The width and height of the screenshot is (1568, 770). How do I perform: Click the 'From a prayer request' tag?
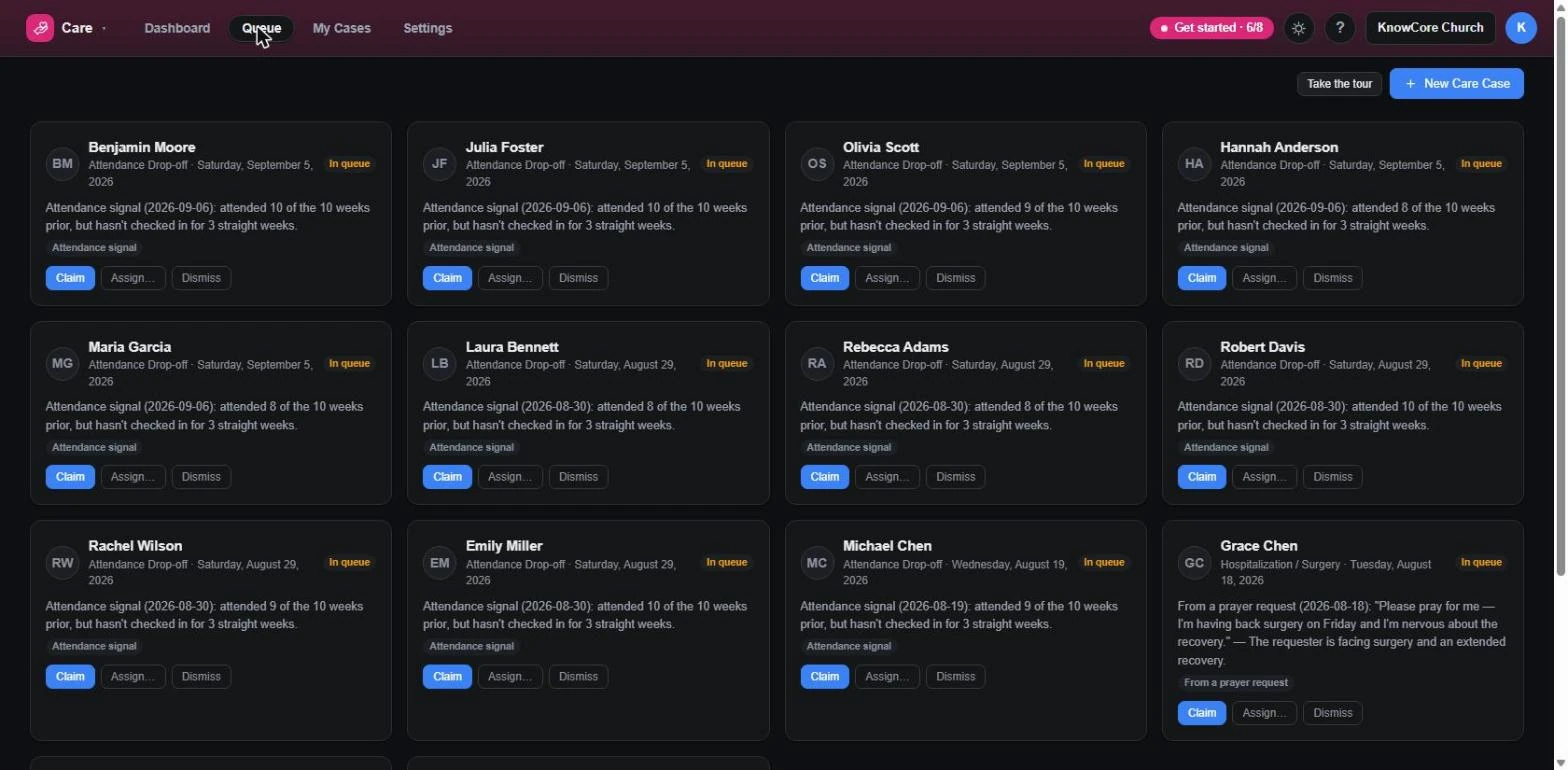[x=1236, y=683]
